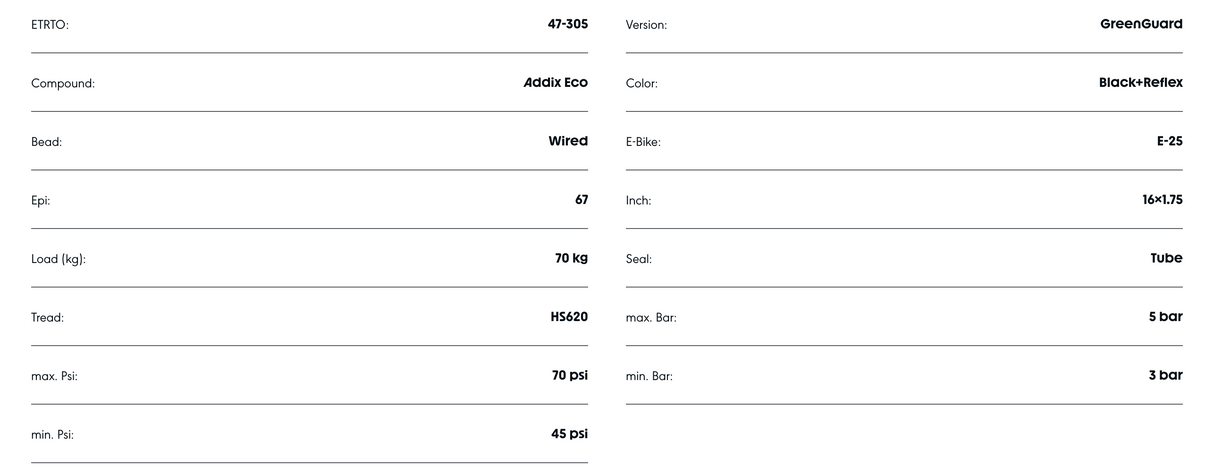The height and width of the screenshot is (475, 1214).
Task: Select the Addix Eco compound value
Action: click(x=549, y=83)
